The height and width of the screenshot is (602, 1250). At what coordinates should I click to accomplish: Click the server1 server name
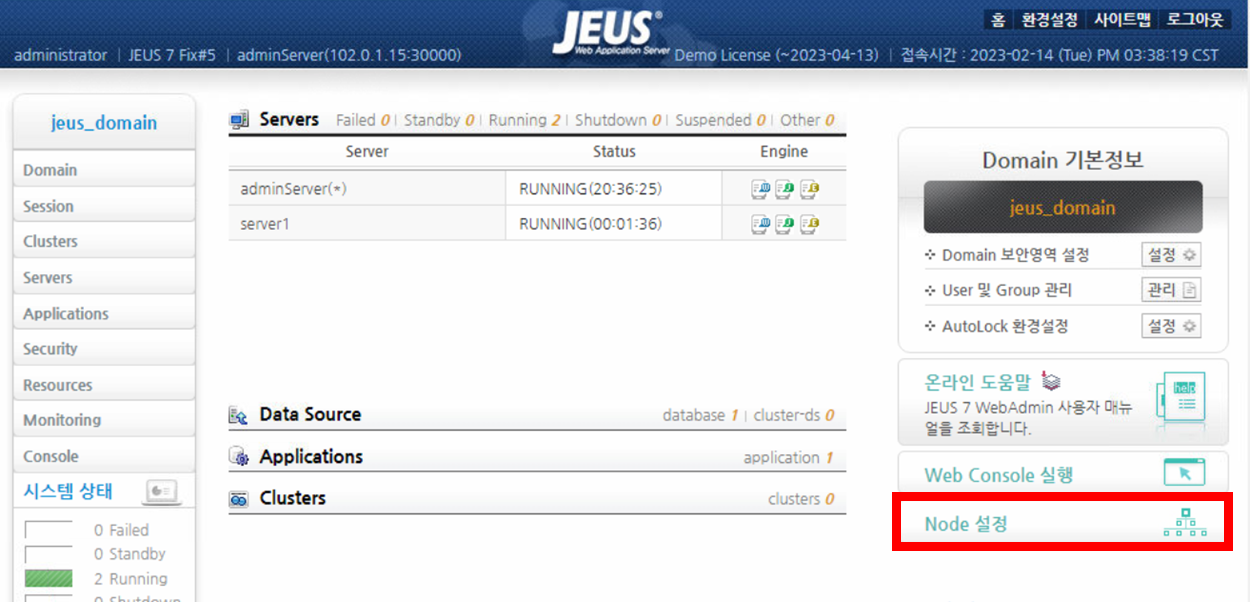coord(265,224)
